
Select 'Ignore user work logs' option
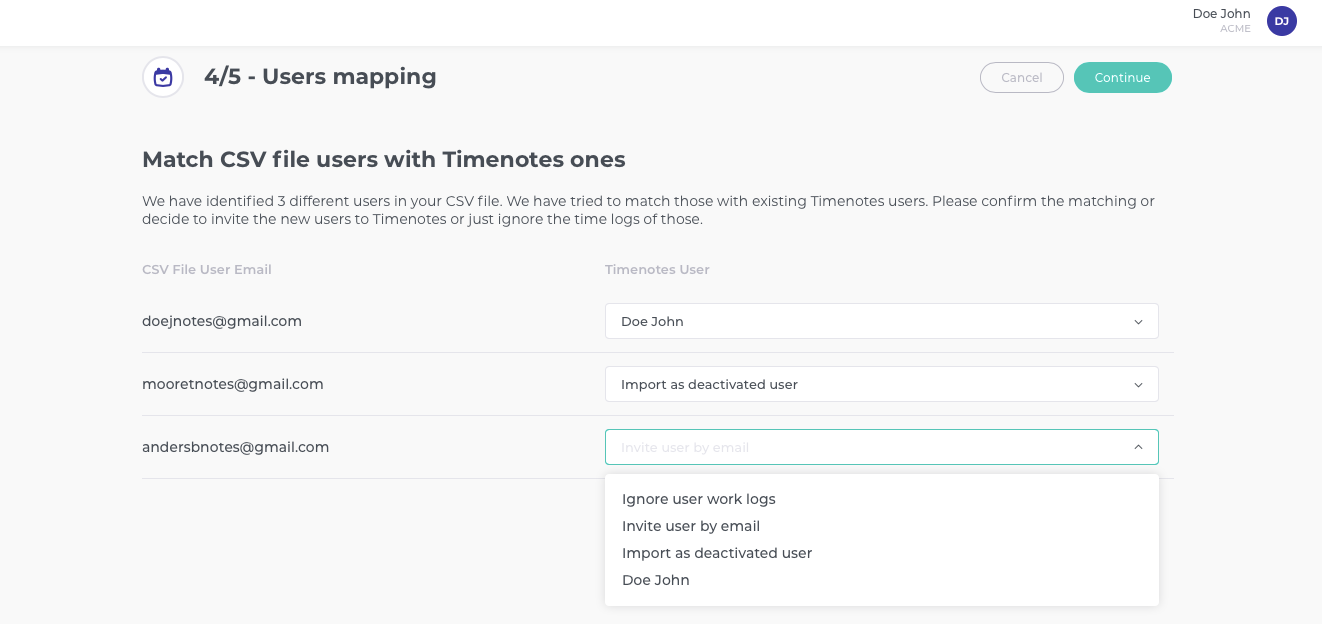pos(698,499)
